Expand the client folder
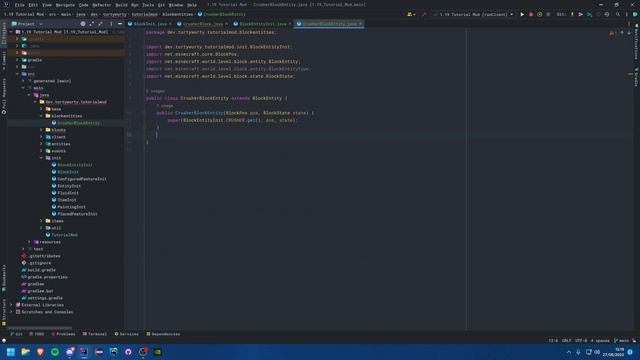Image resolution: width=640 pixels, height=360 pixels. [x=41, y=137]
